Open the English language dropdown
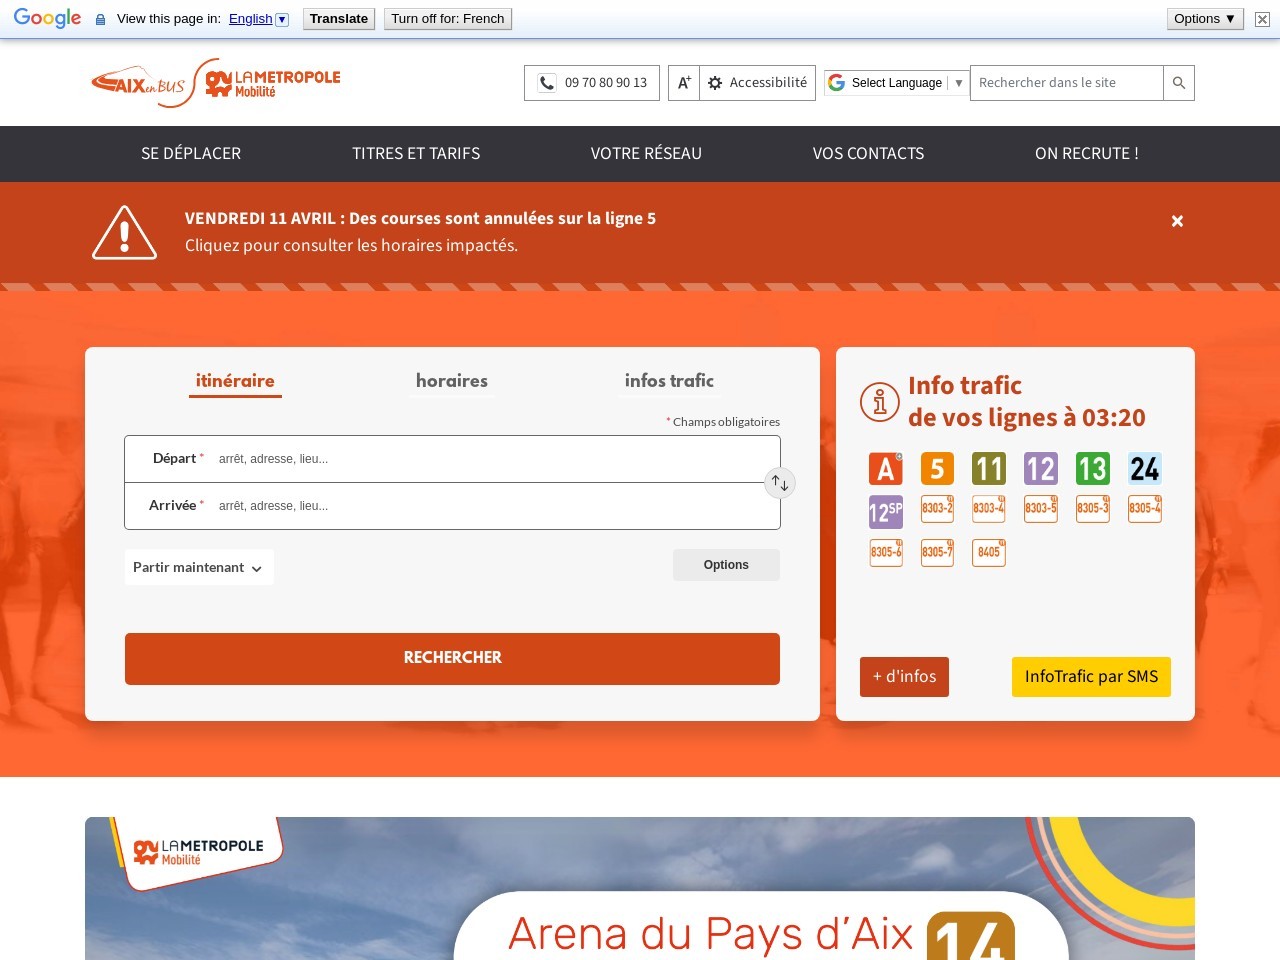 tap(258, 19)
